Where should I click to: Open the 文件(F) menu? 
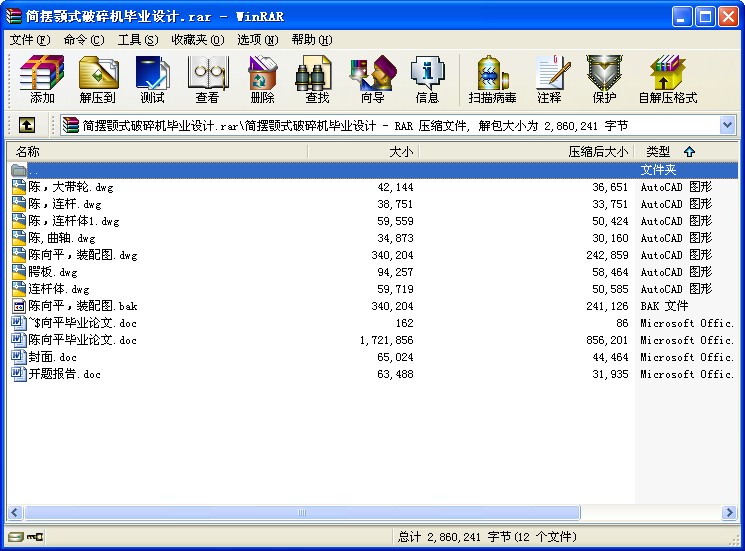[29, 40]
